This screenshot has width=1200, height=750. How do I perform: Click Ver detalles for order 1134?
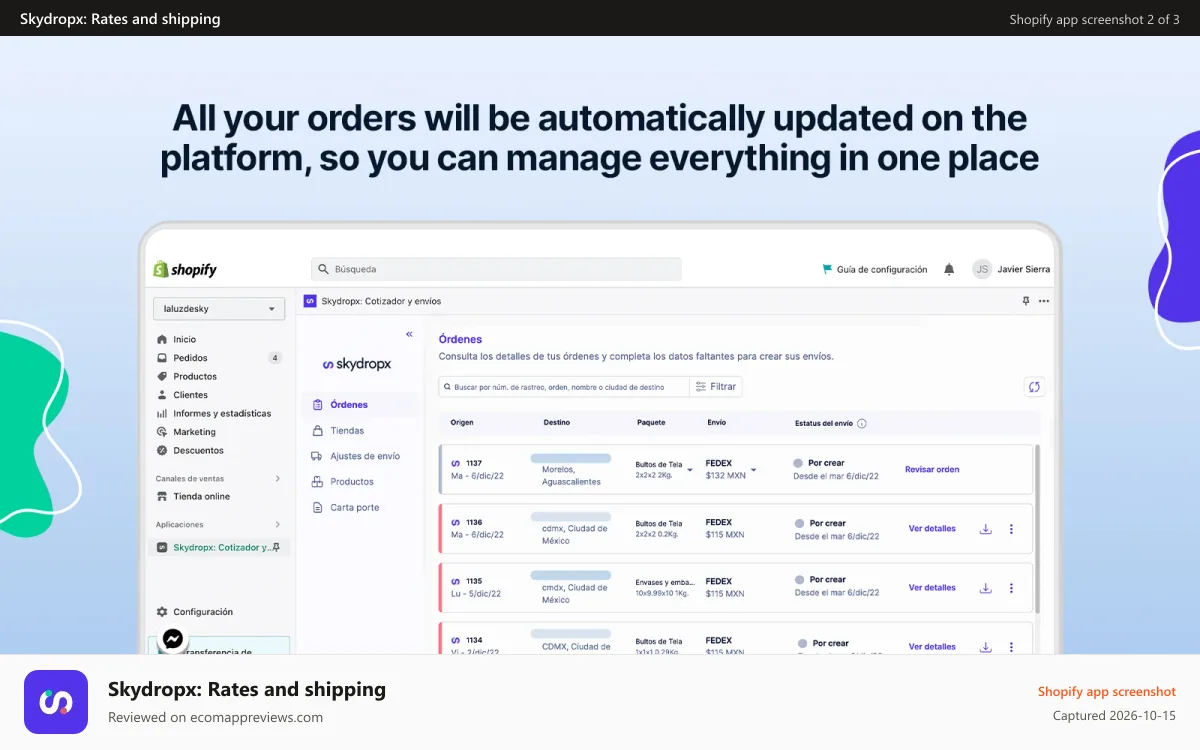point(932,647)
